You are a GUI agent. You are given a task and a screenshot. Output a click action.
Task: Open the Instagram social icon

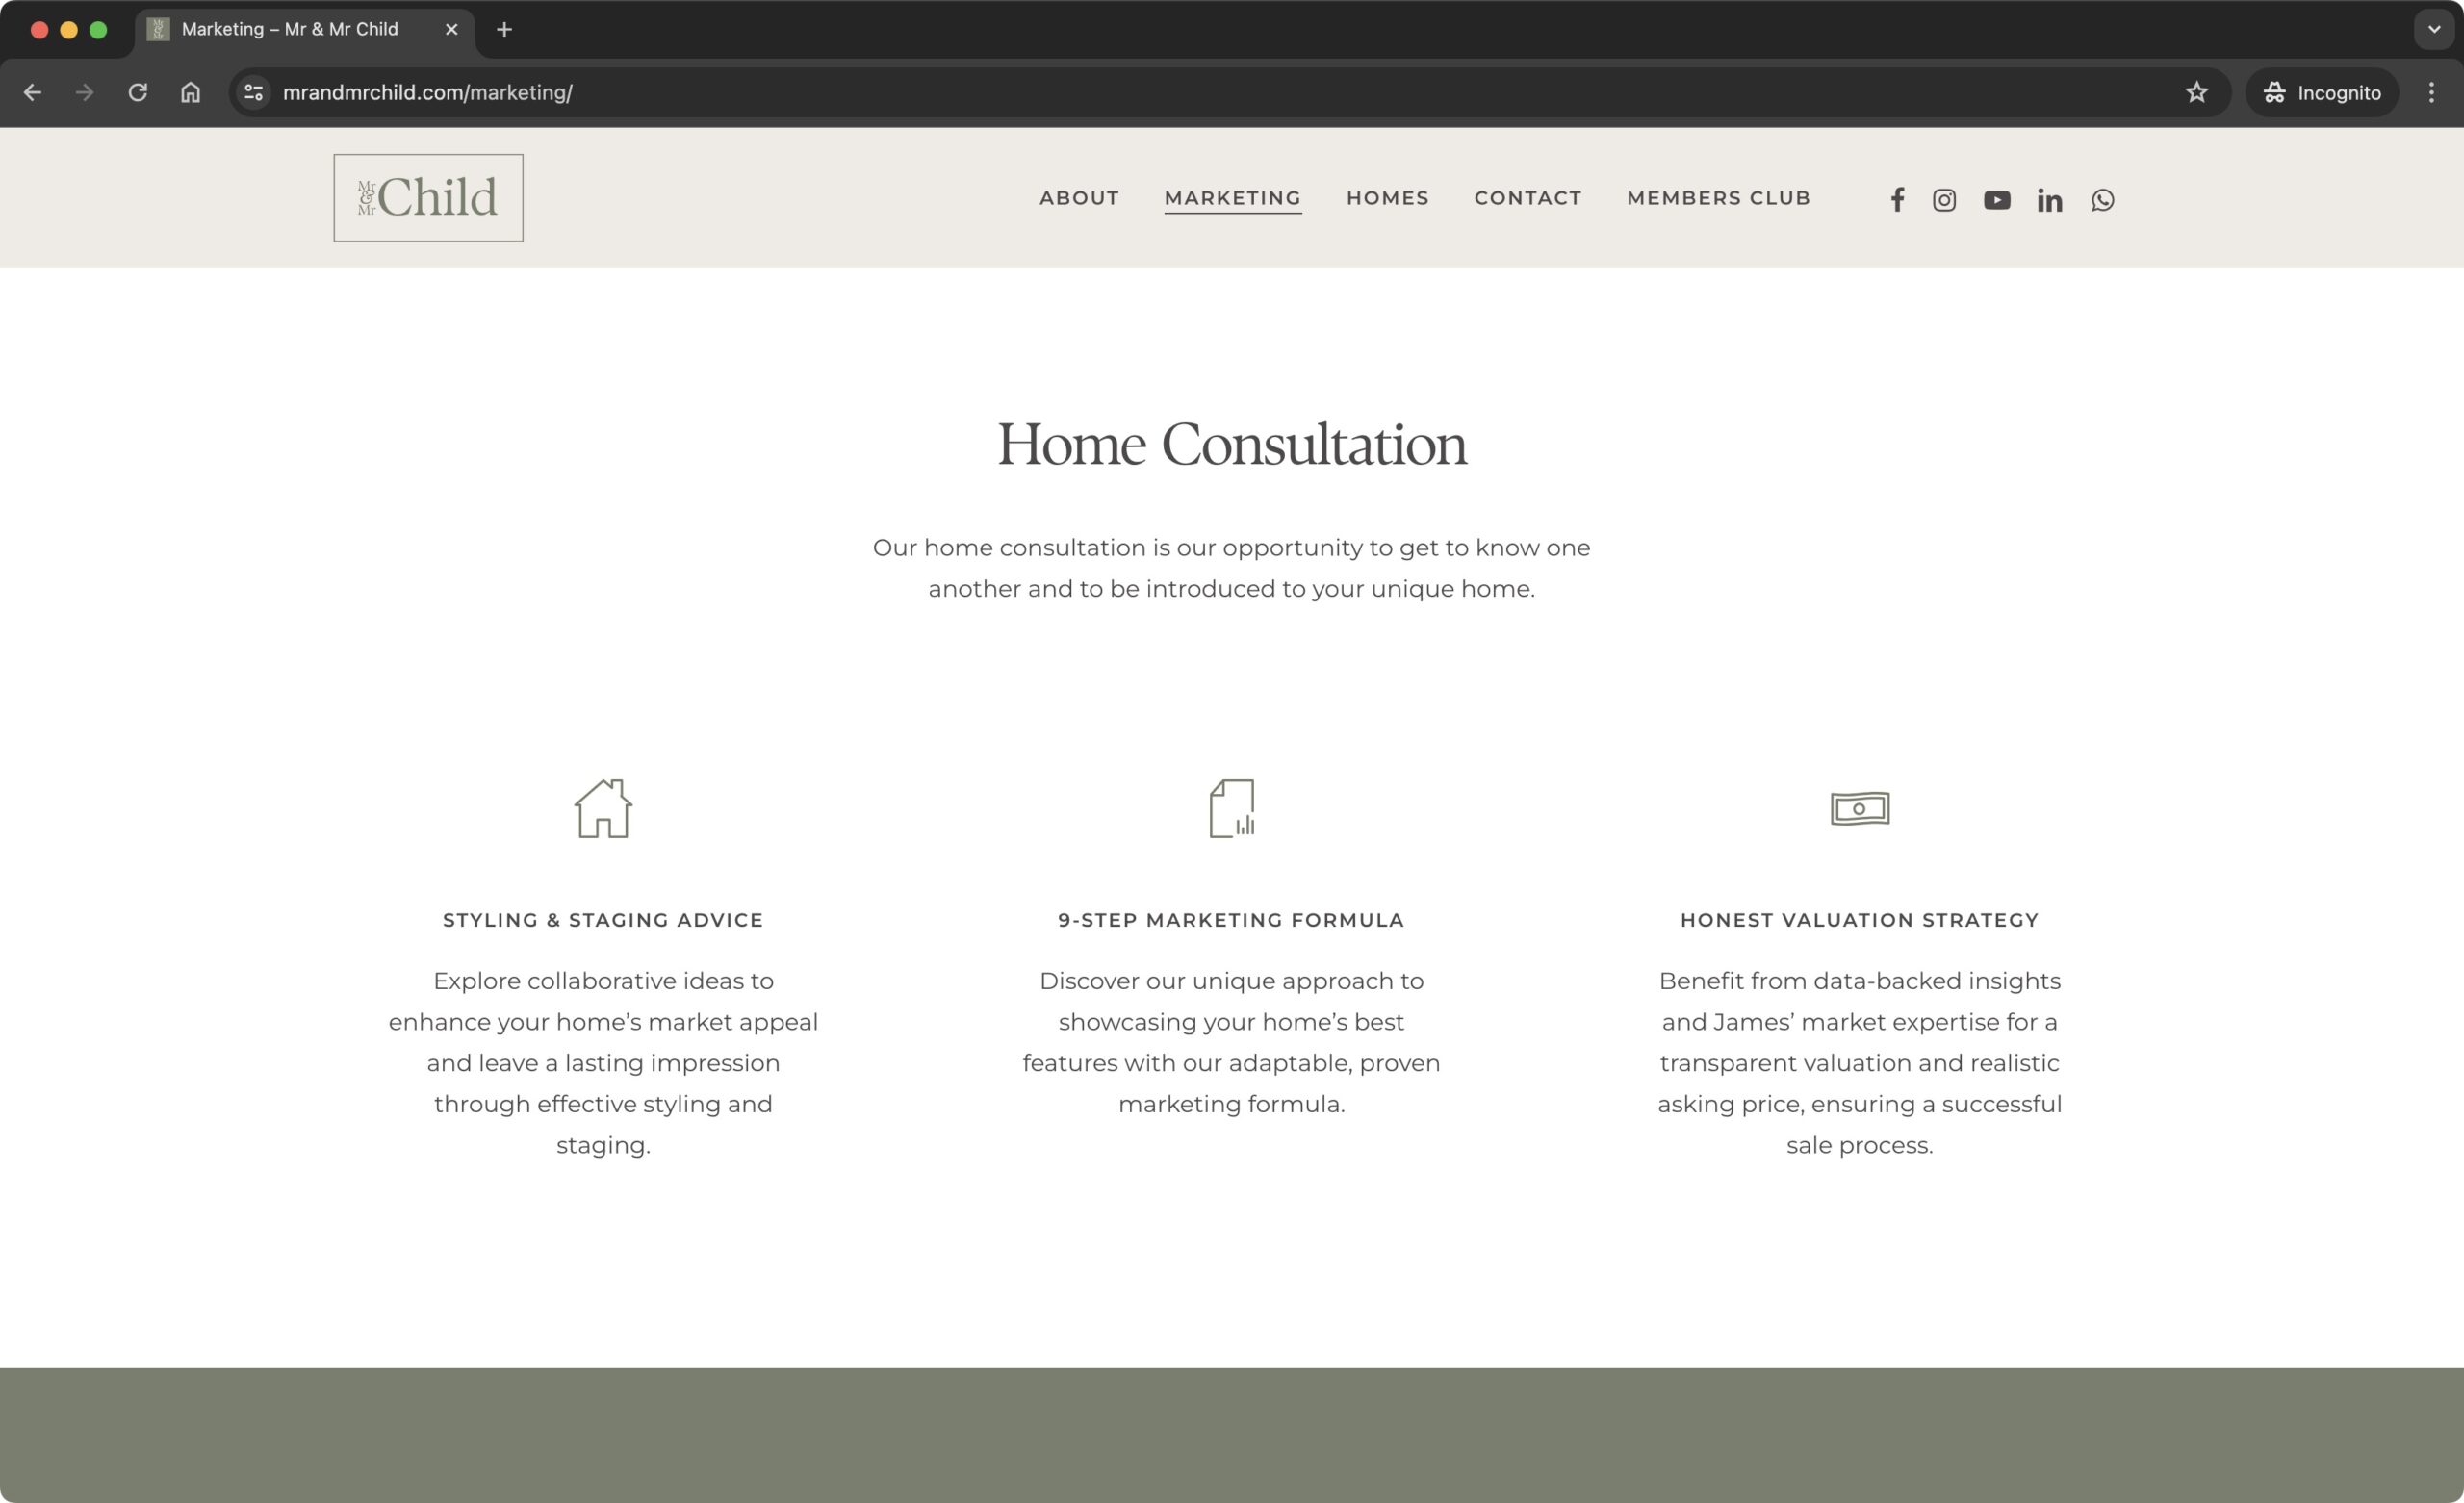(x=1943, y=200)
